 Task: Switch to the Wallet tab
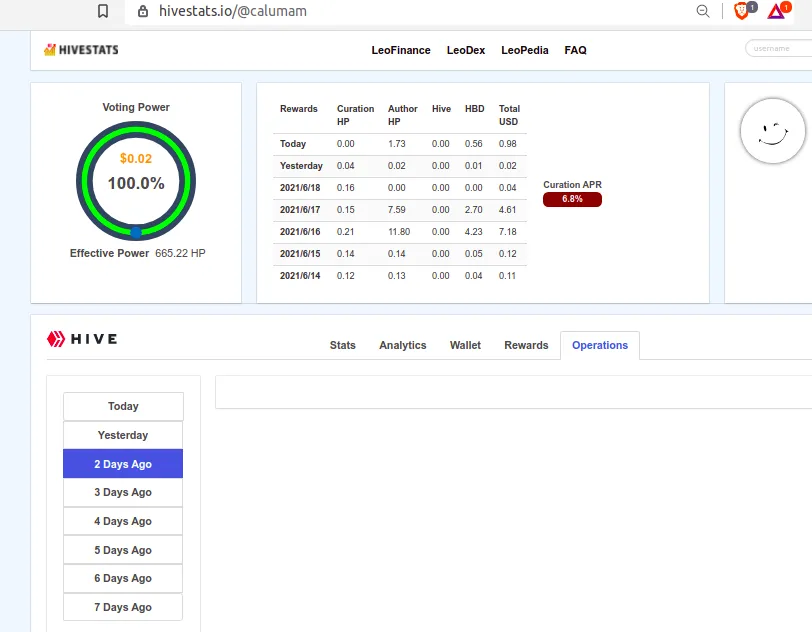pos(465,346)
